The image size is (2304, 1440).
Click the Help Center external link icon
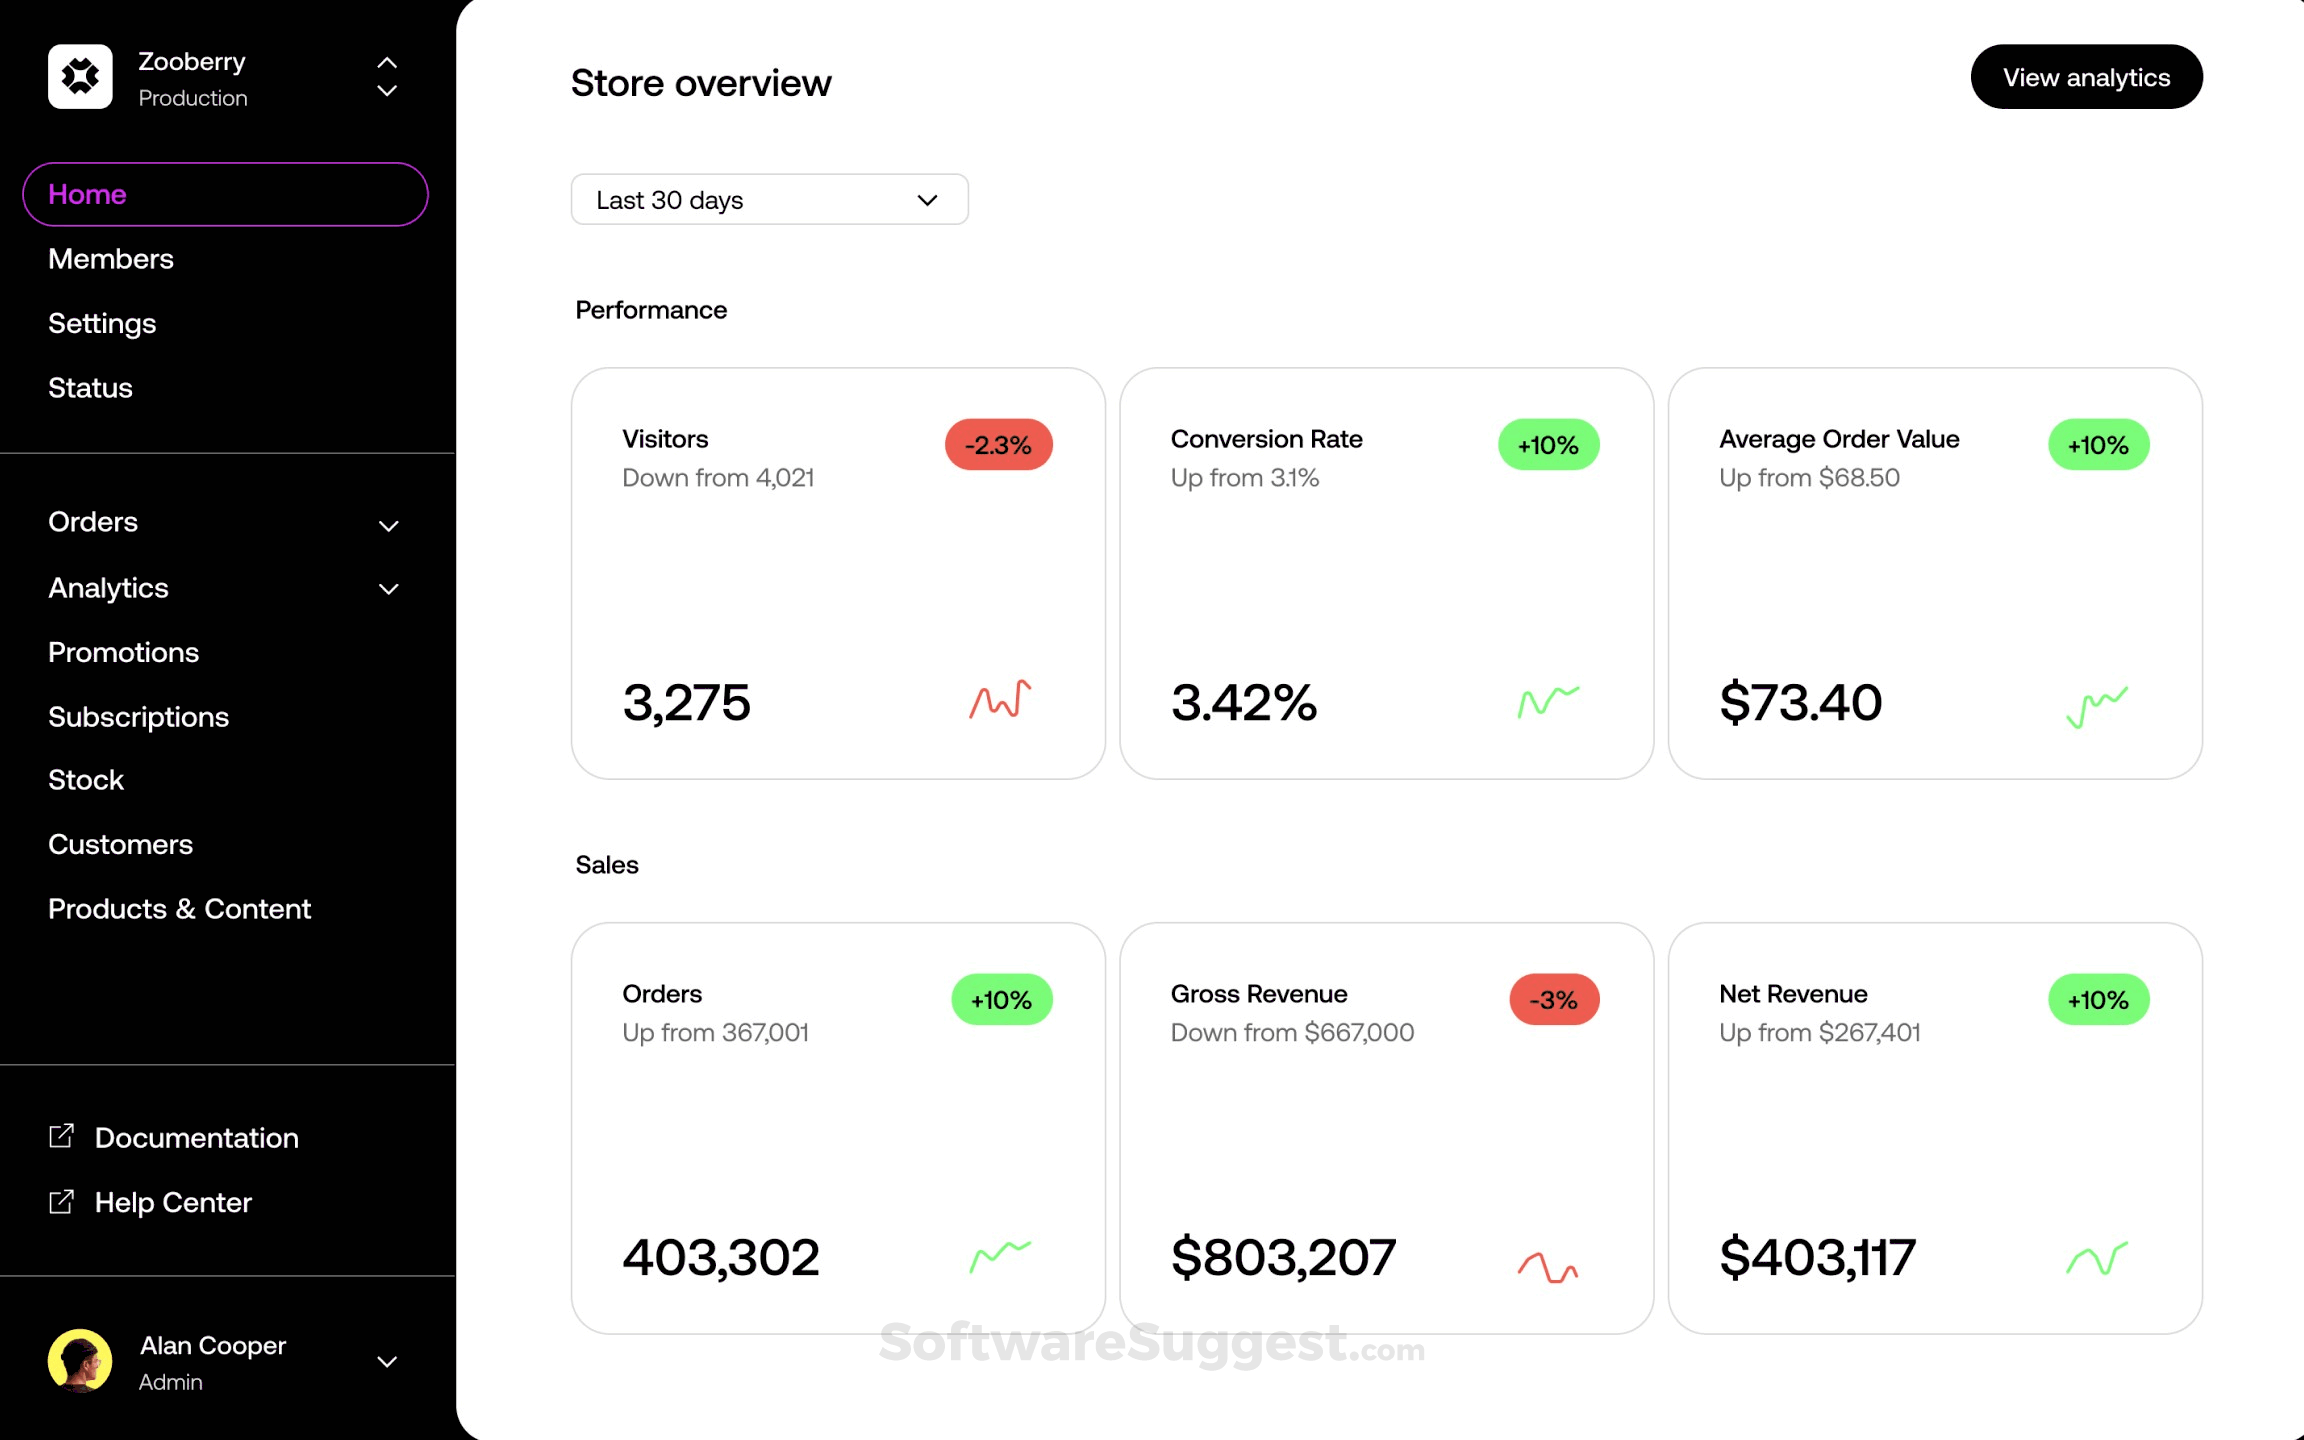point(61,1201)
